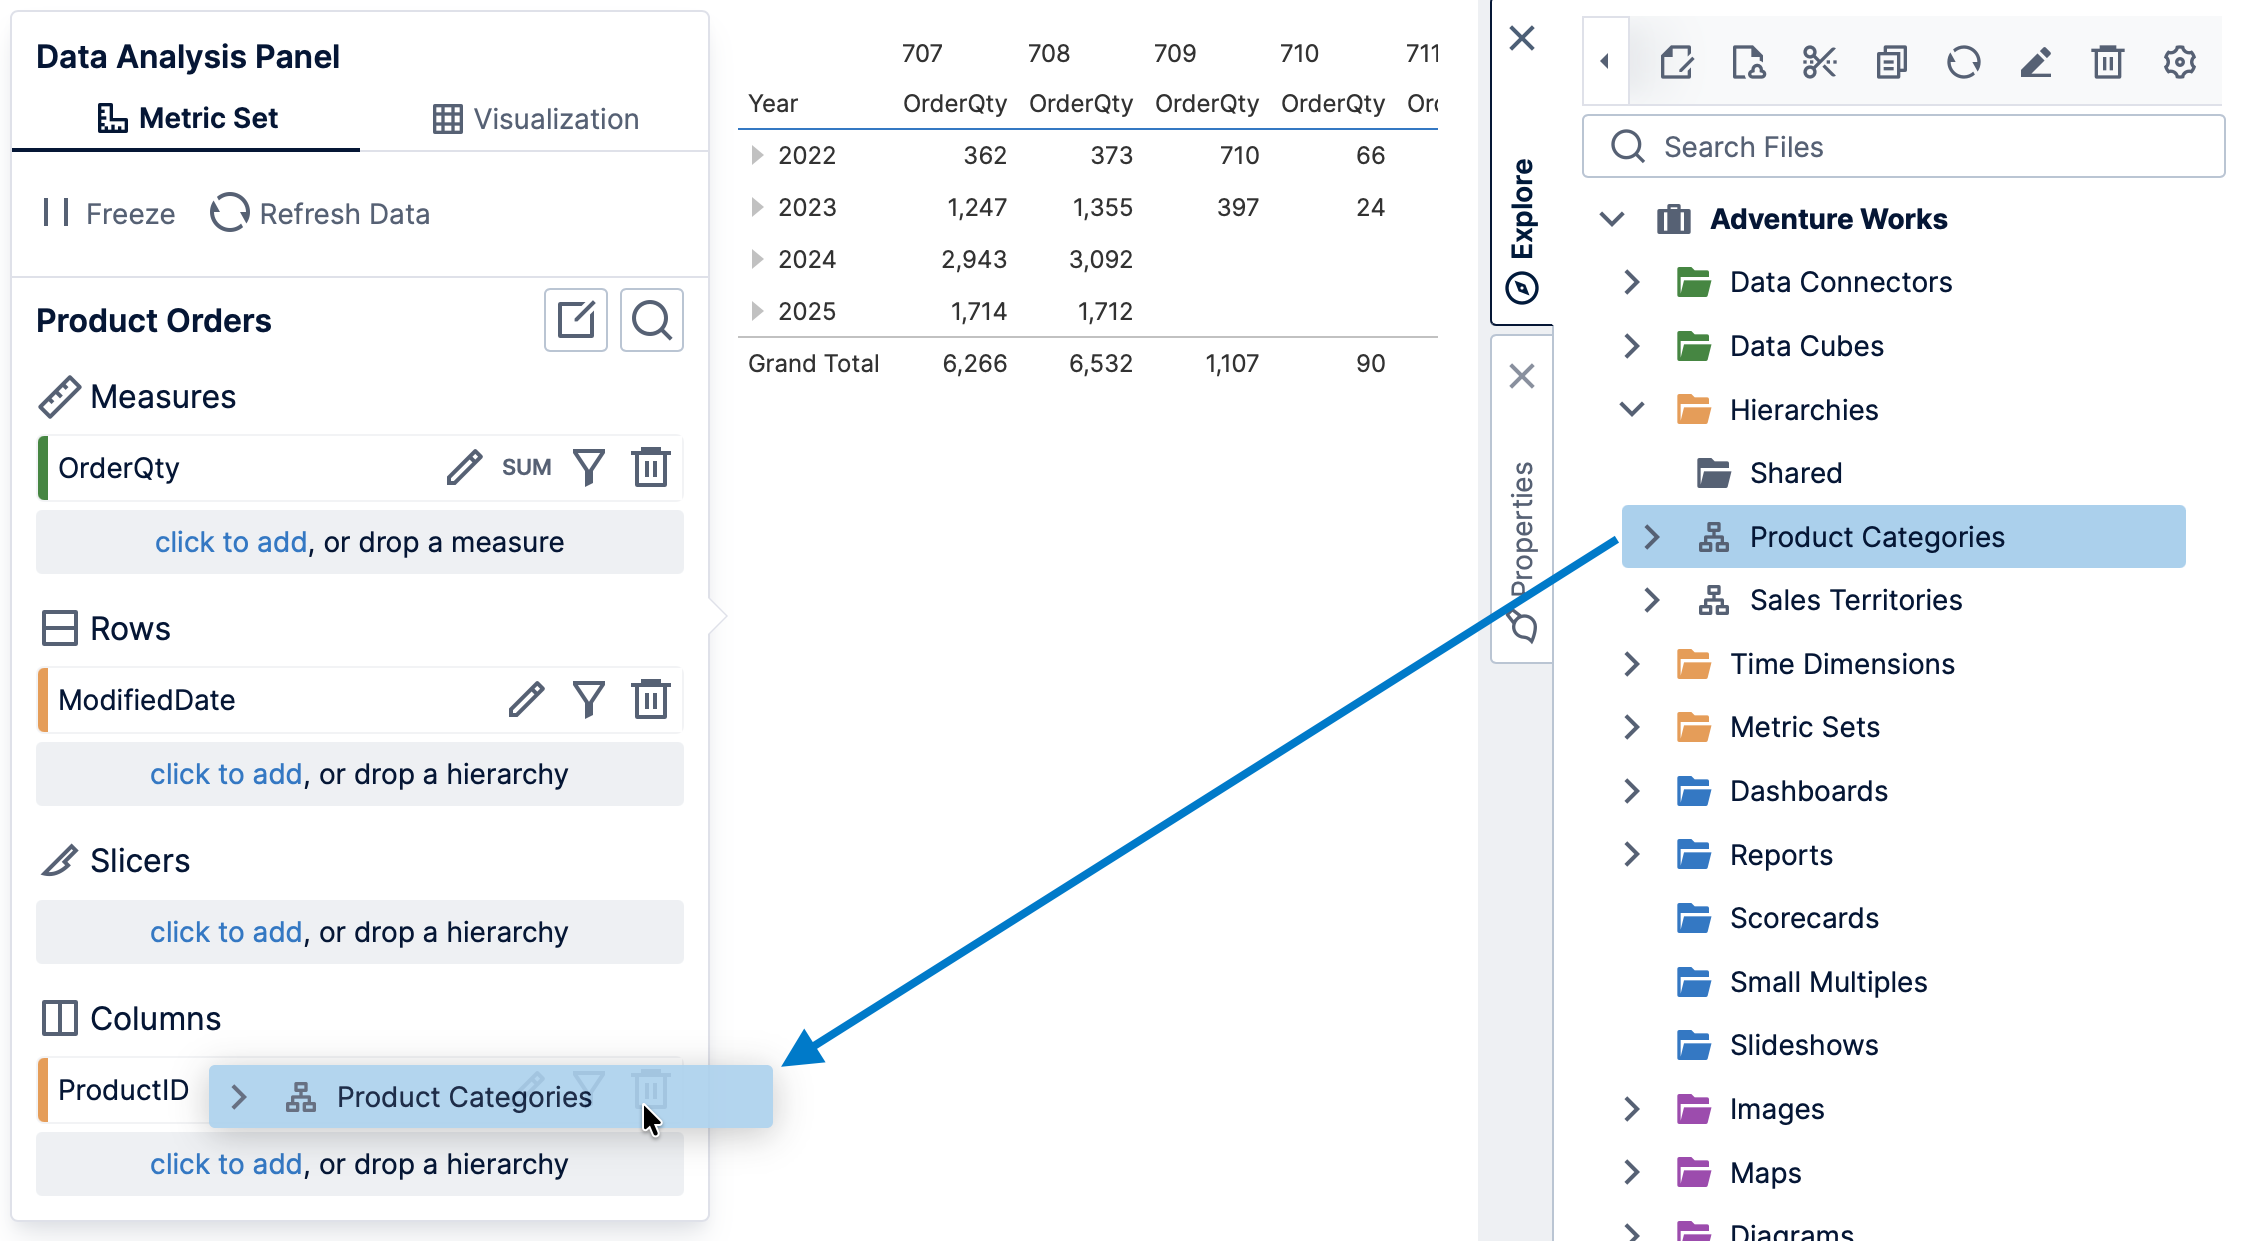Click the Year column header
Viewport: 2241px width, 1241px height.
(x=773, y=103)
